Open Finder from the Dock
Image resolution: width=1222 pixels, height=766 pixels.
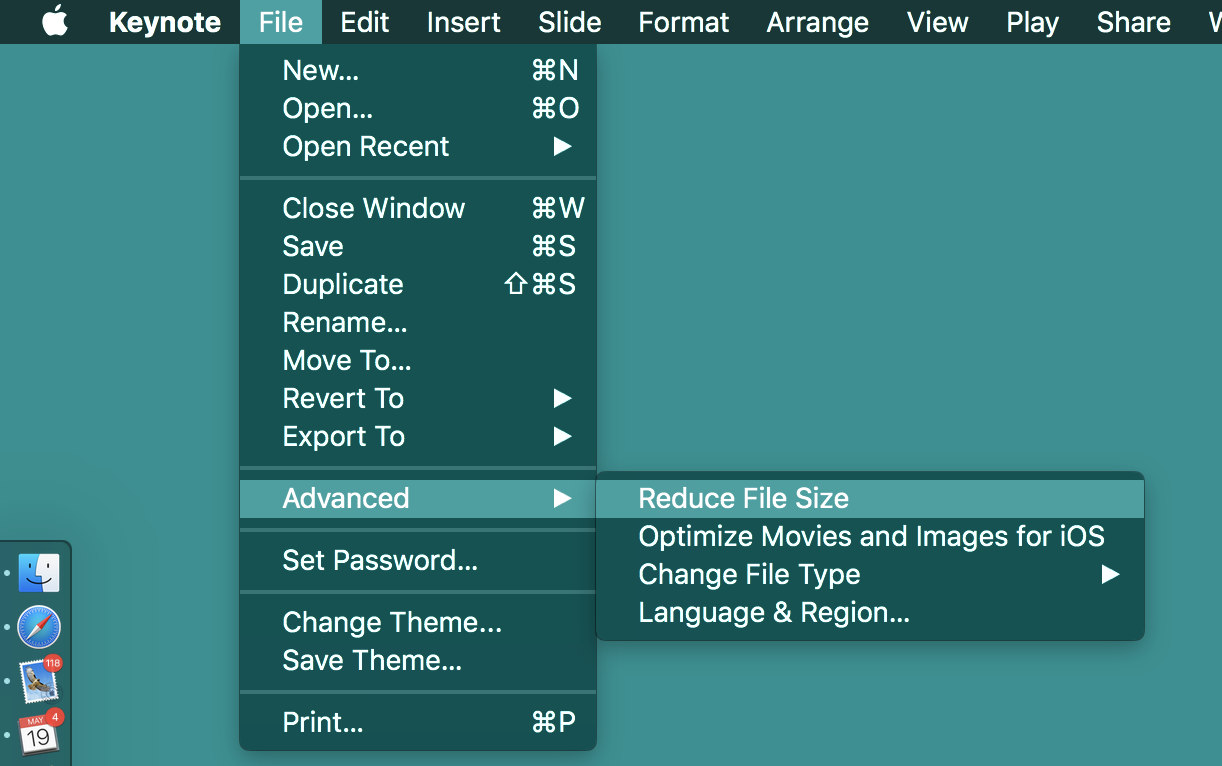pyautogui.click(x=39, y=573)
